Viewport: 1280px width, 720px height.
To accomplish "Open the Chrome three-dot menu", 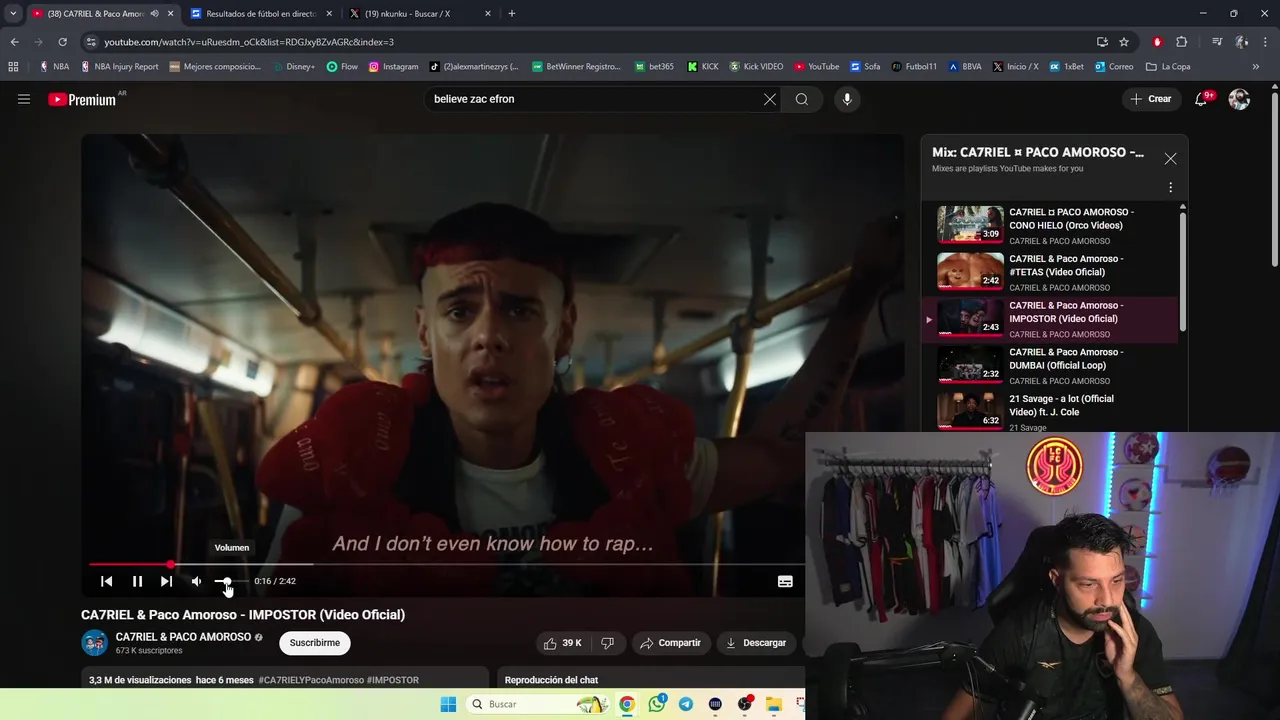I will click(1266, 42).
